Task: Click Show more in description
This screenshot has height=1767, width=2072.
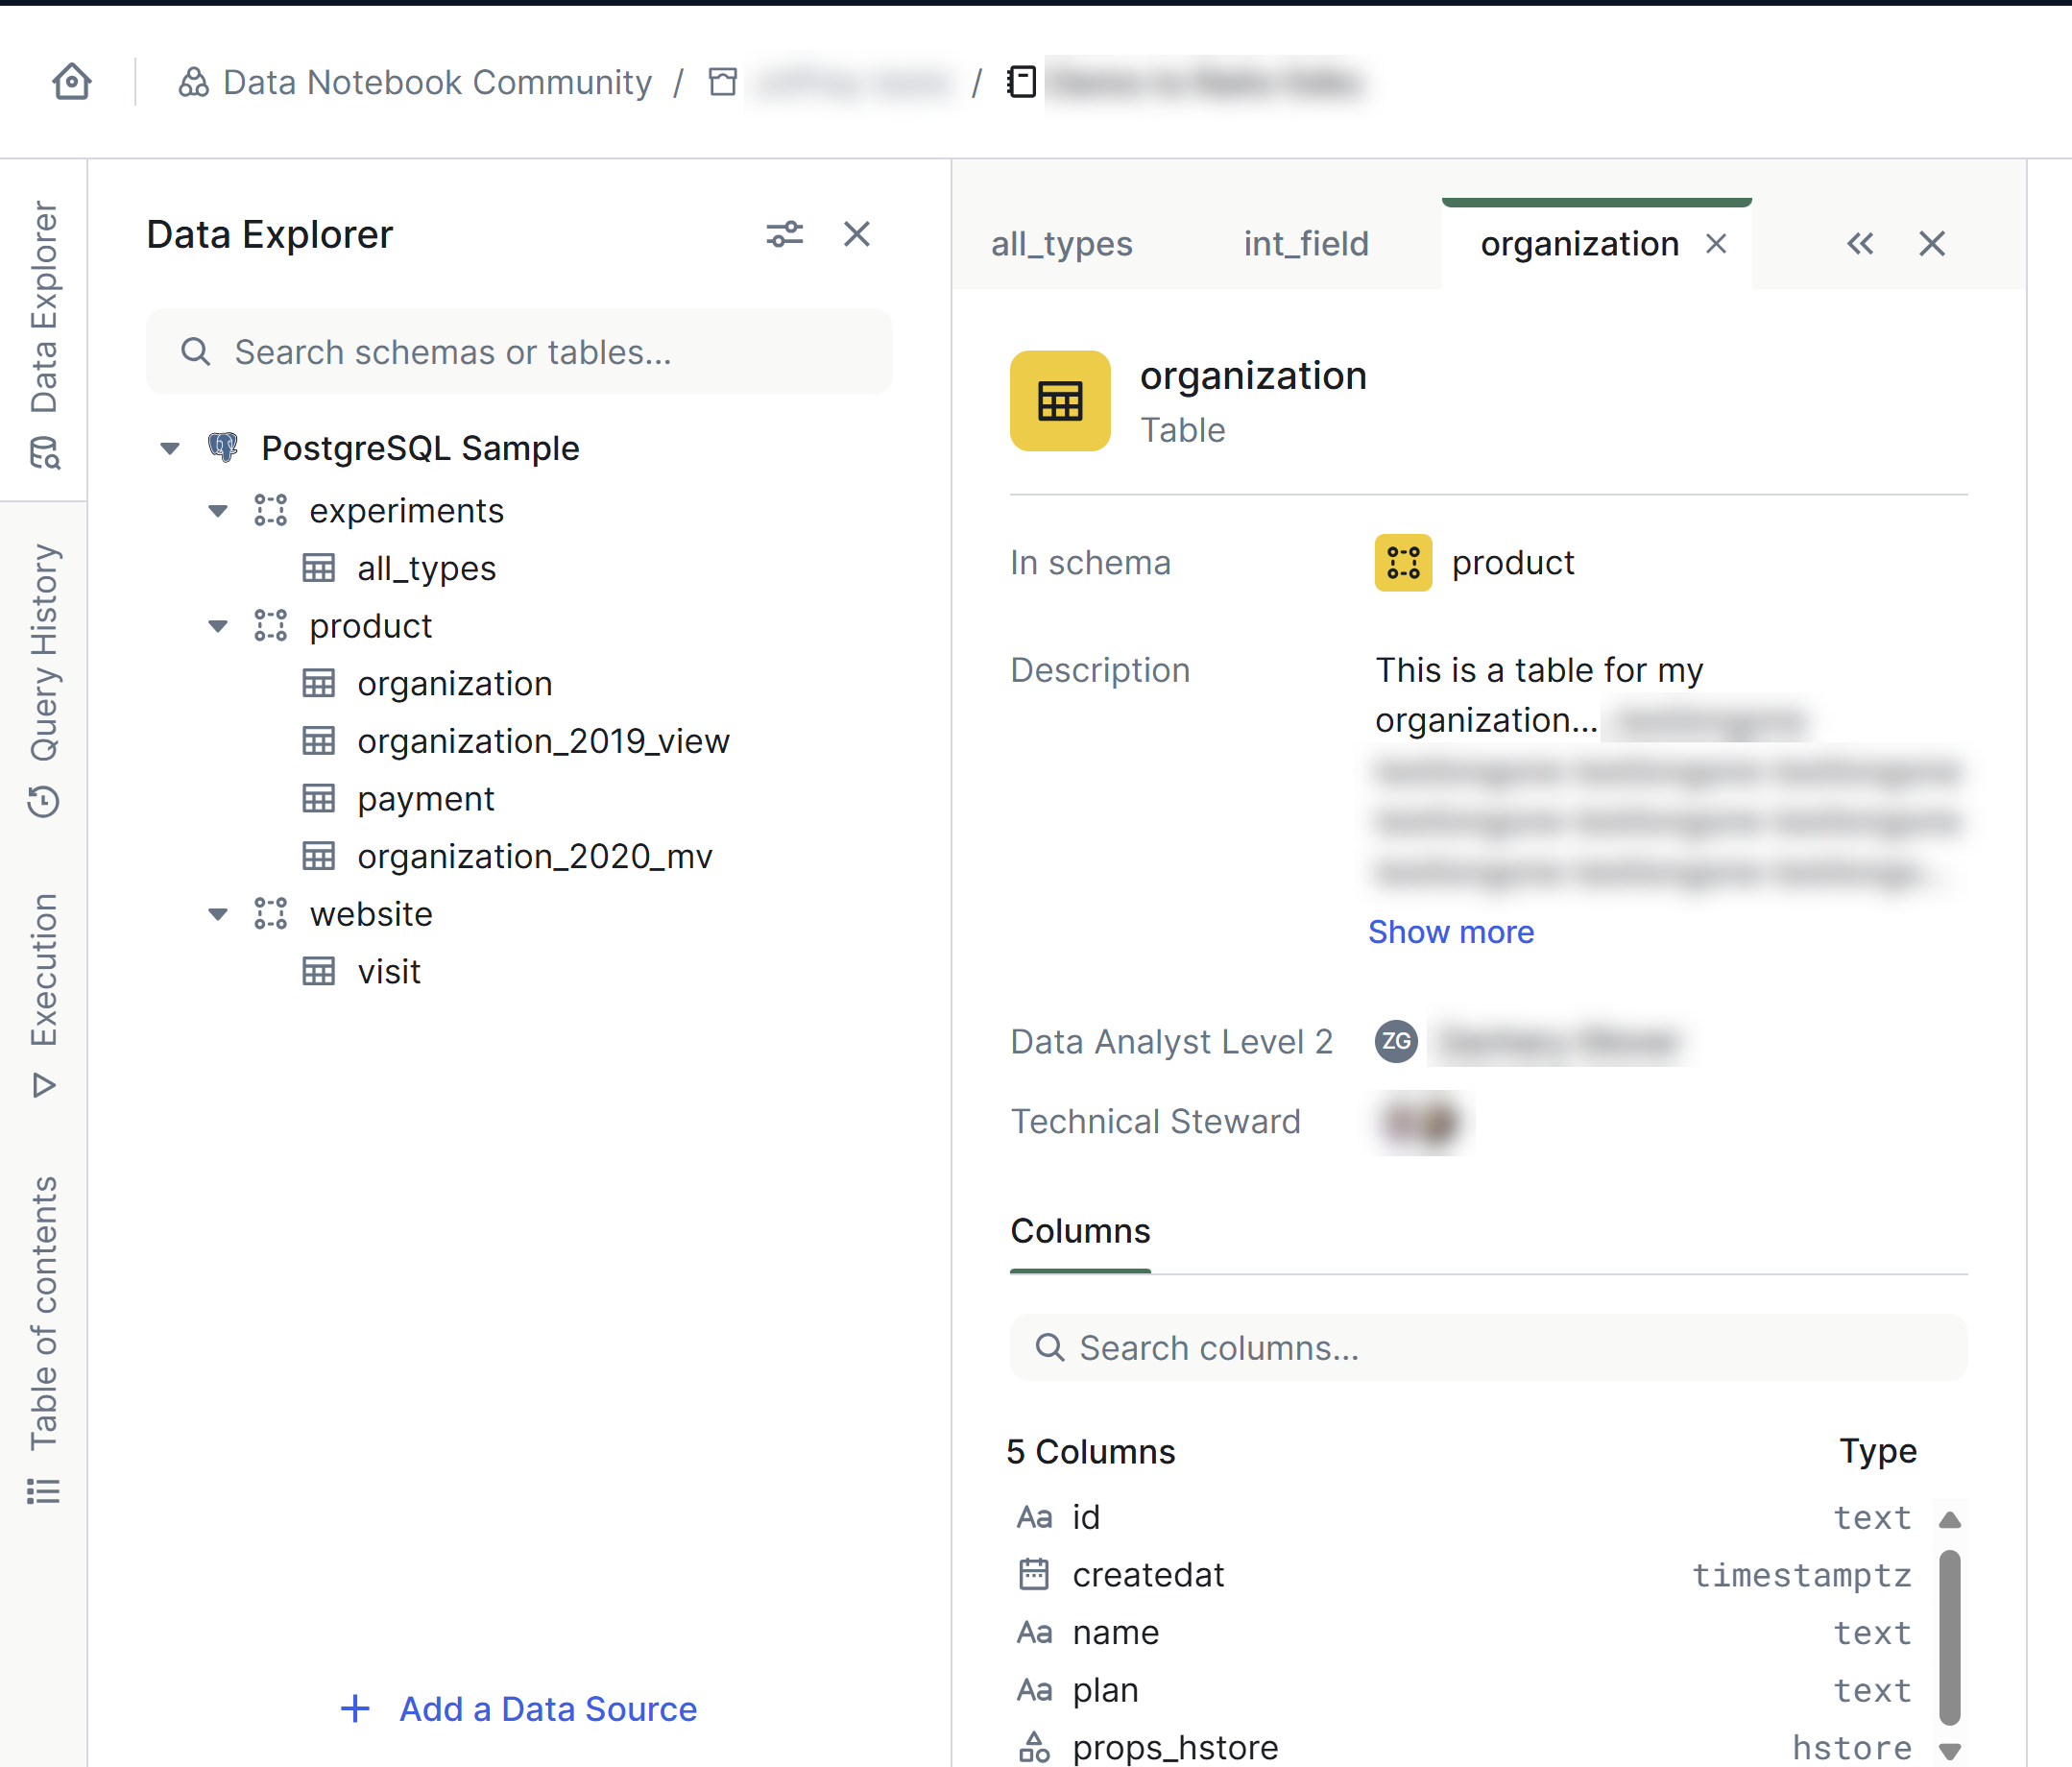Action: pos(1451,932)
